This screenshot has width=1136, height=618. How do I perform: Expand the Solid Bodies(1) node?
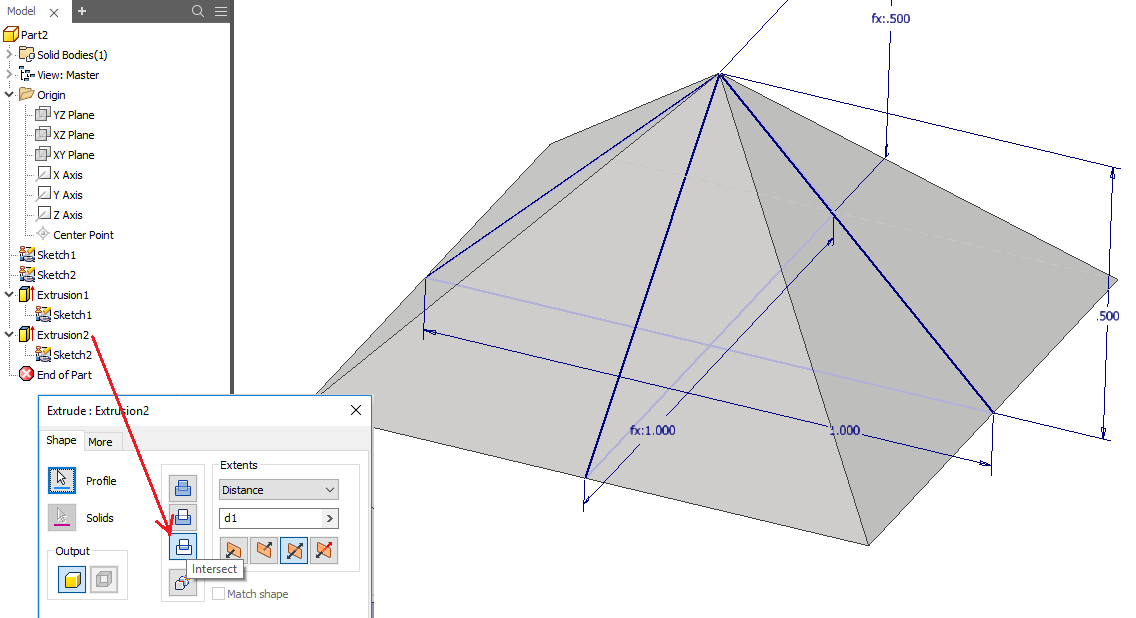coord(9,54)
